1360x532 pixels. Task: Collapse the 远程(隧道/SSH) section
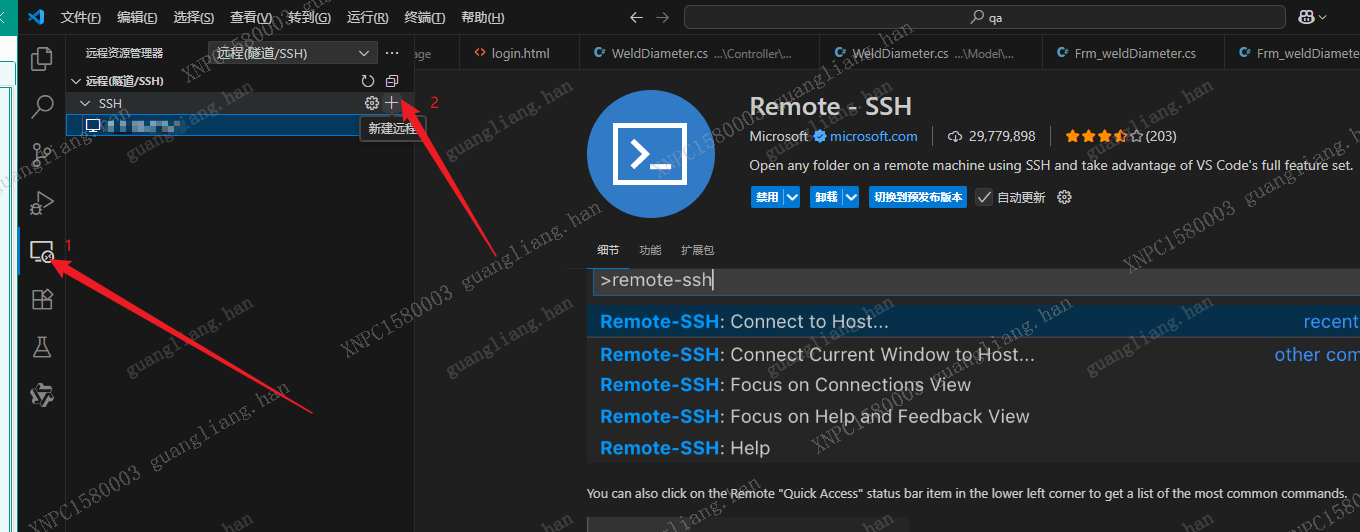[77, 81]
